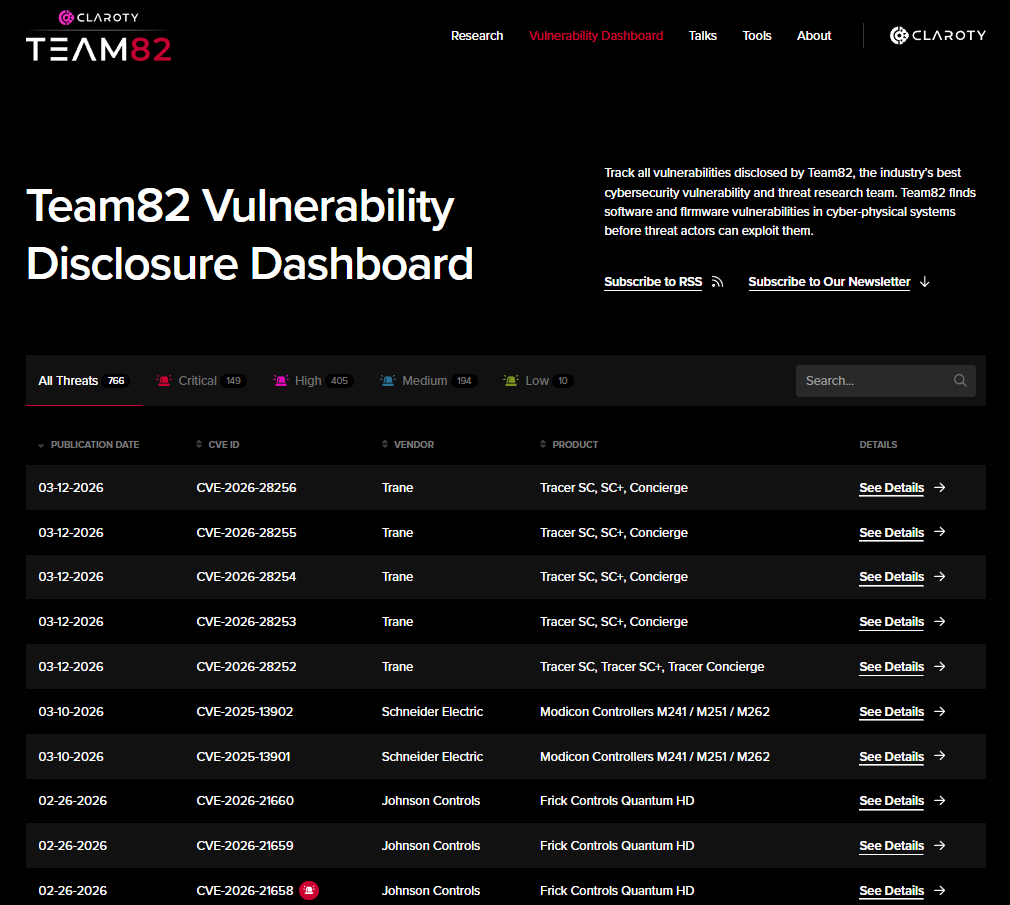The width and height of the screenshot is (1010, 905).
Task: Focus the Search input field
Action: [886, 381]
